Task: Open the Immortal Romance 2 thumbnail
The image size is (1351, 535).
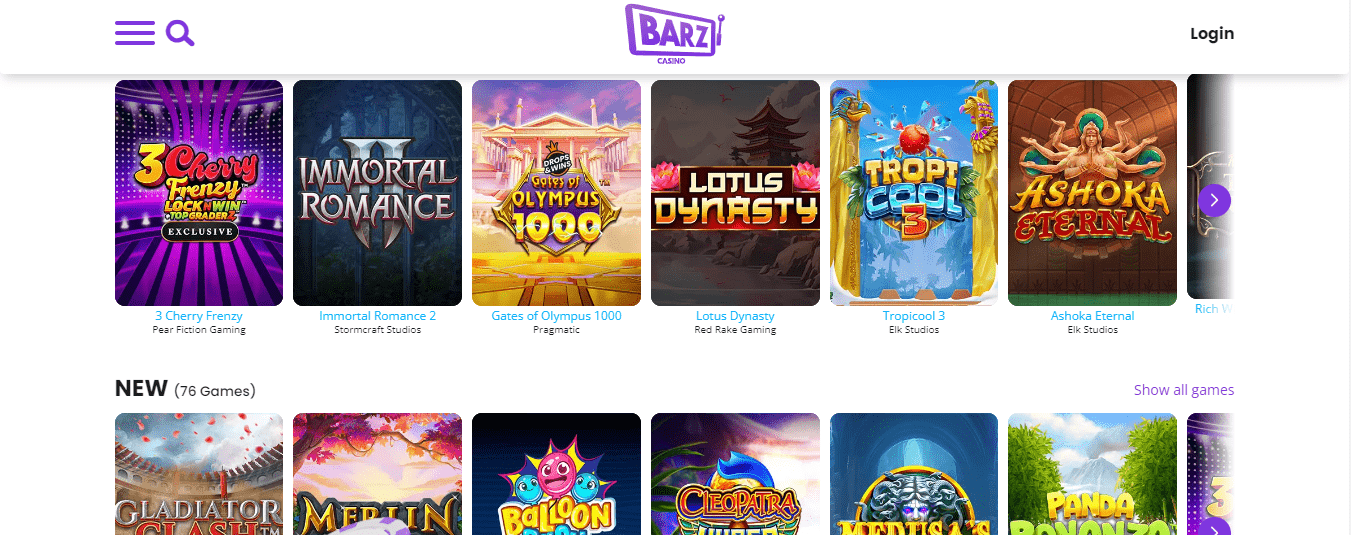Action: pos(377,193)
